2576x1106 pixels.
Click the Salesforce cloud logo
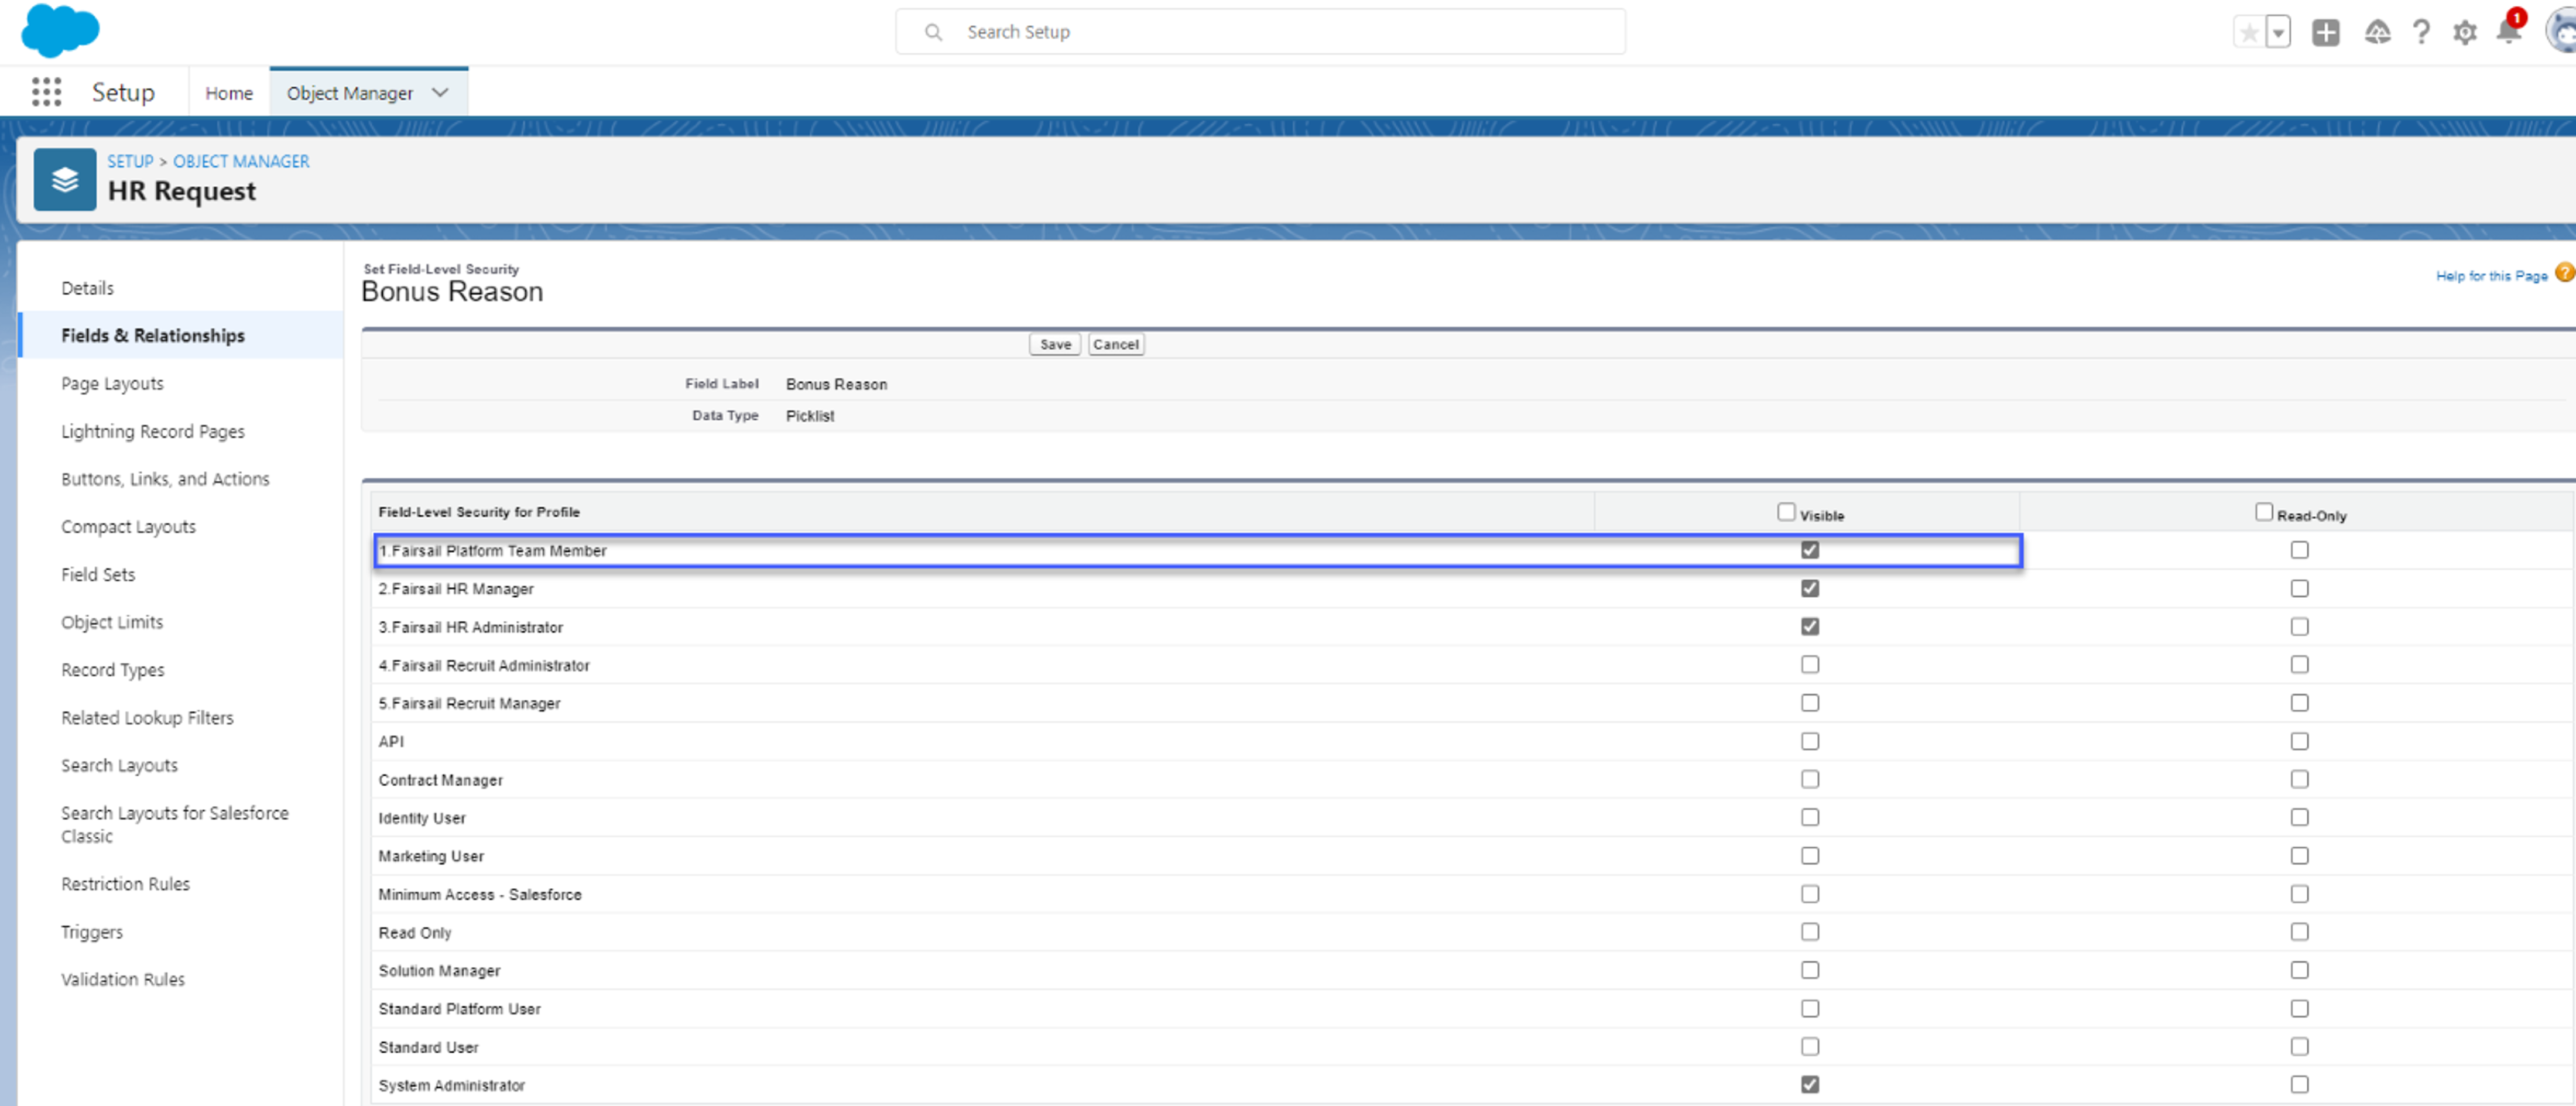coord(60,30)
